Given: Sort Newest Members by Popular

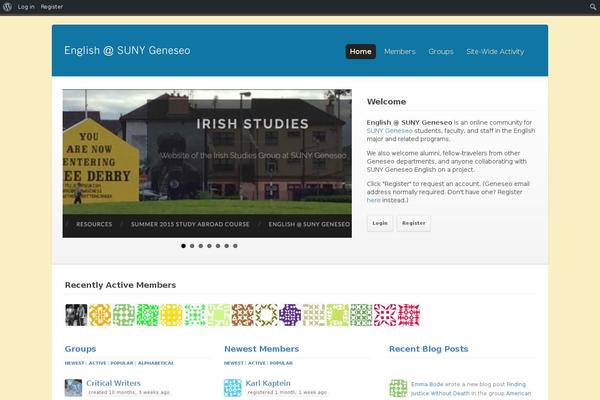Looking at the screenshot, I should (x=281, y=363).
